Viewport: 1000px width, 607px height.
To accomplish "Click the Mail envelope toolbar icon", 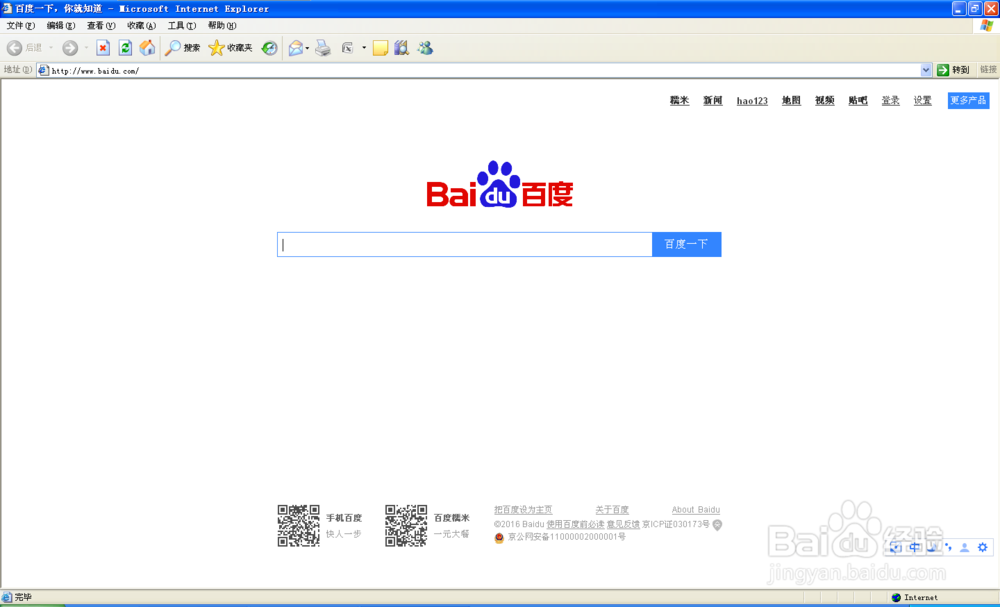I will click(295, 48).
